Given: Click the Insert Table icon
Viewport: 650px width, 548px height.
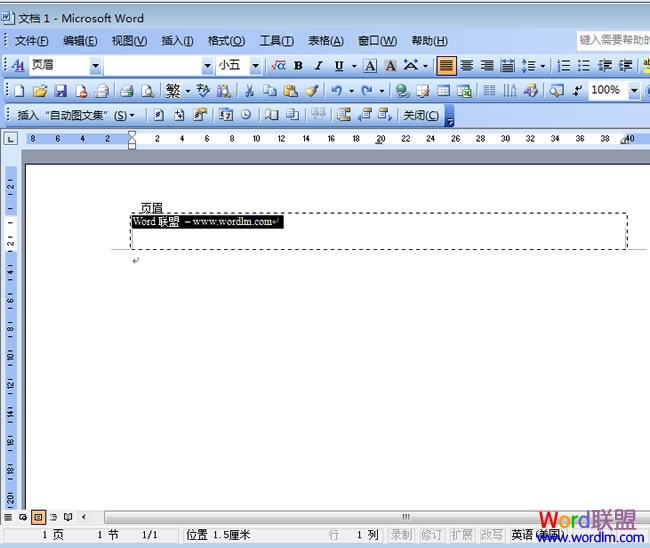Looking at the screenshot, I should (443, 90).
